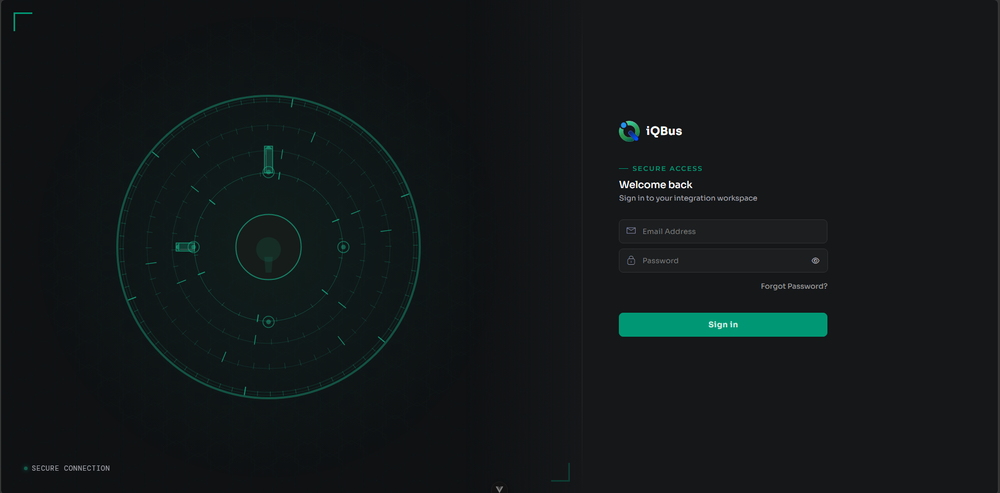This screenshot has height=493, width=1000.
Task: Click the Welcome back heading
Action: click(x=656, y=185)
